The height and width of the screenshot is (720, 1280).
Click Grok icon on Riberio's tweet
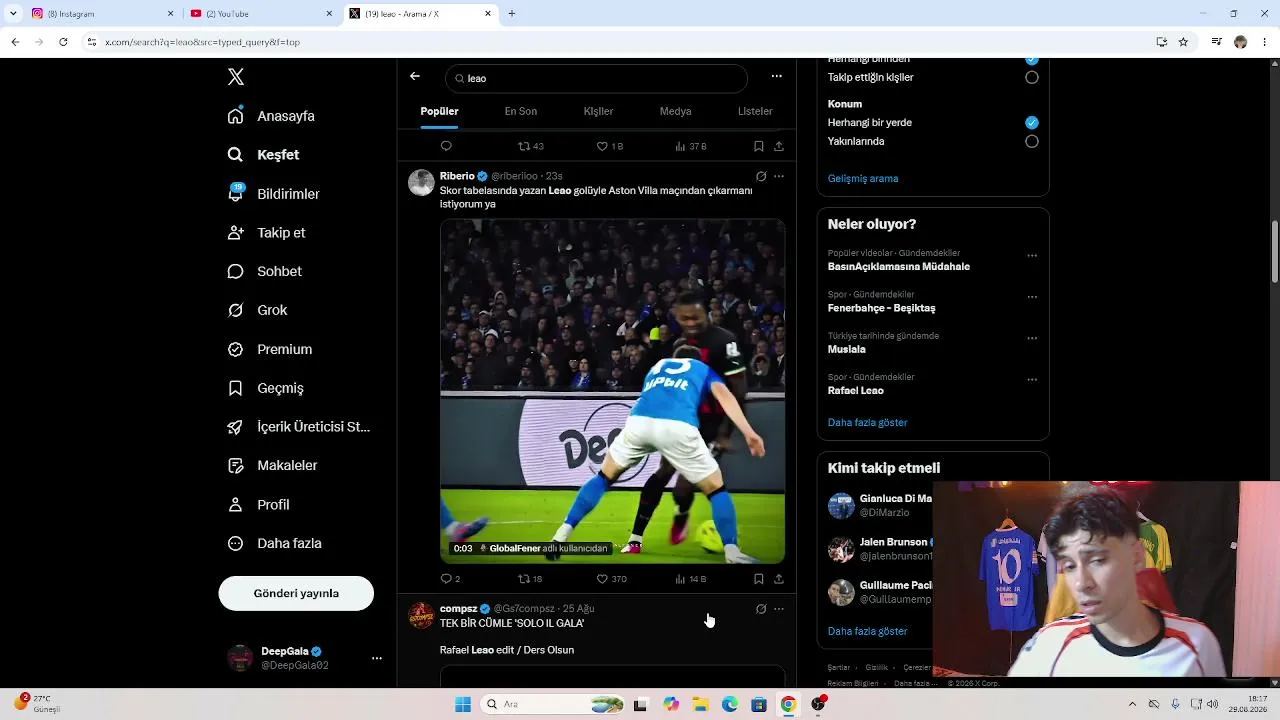pyautogui.click(x=761, y=176)
